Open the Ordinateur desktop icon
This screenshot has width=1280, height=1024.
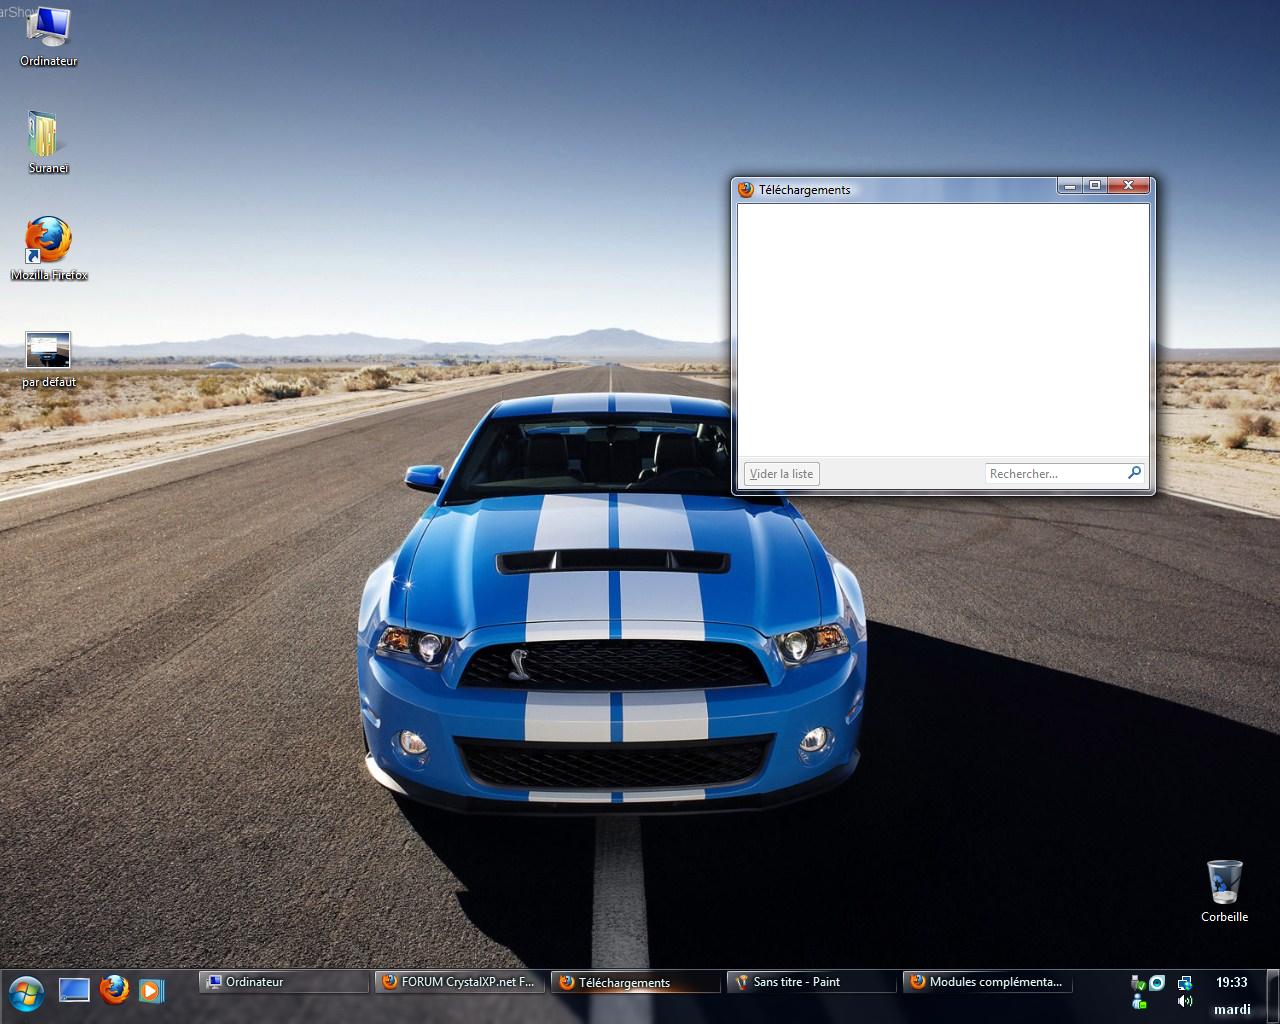coord(48,35)
